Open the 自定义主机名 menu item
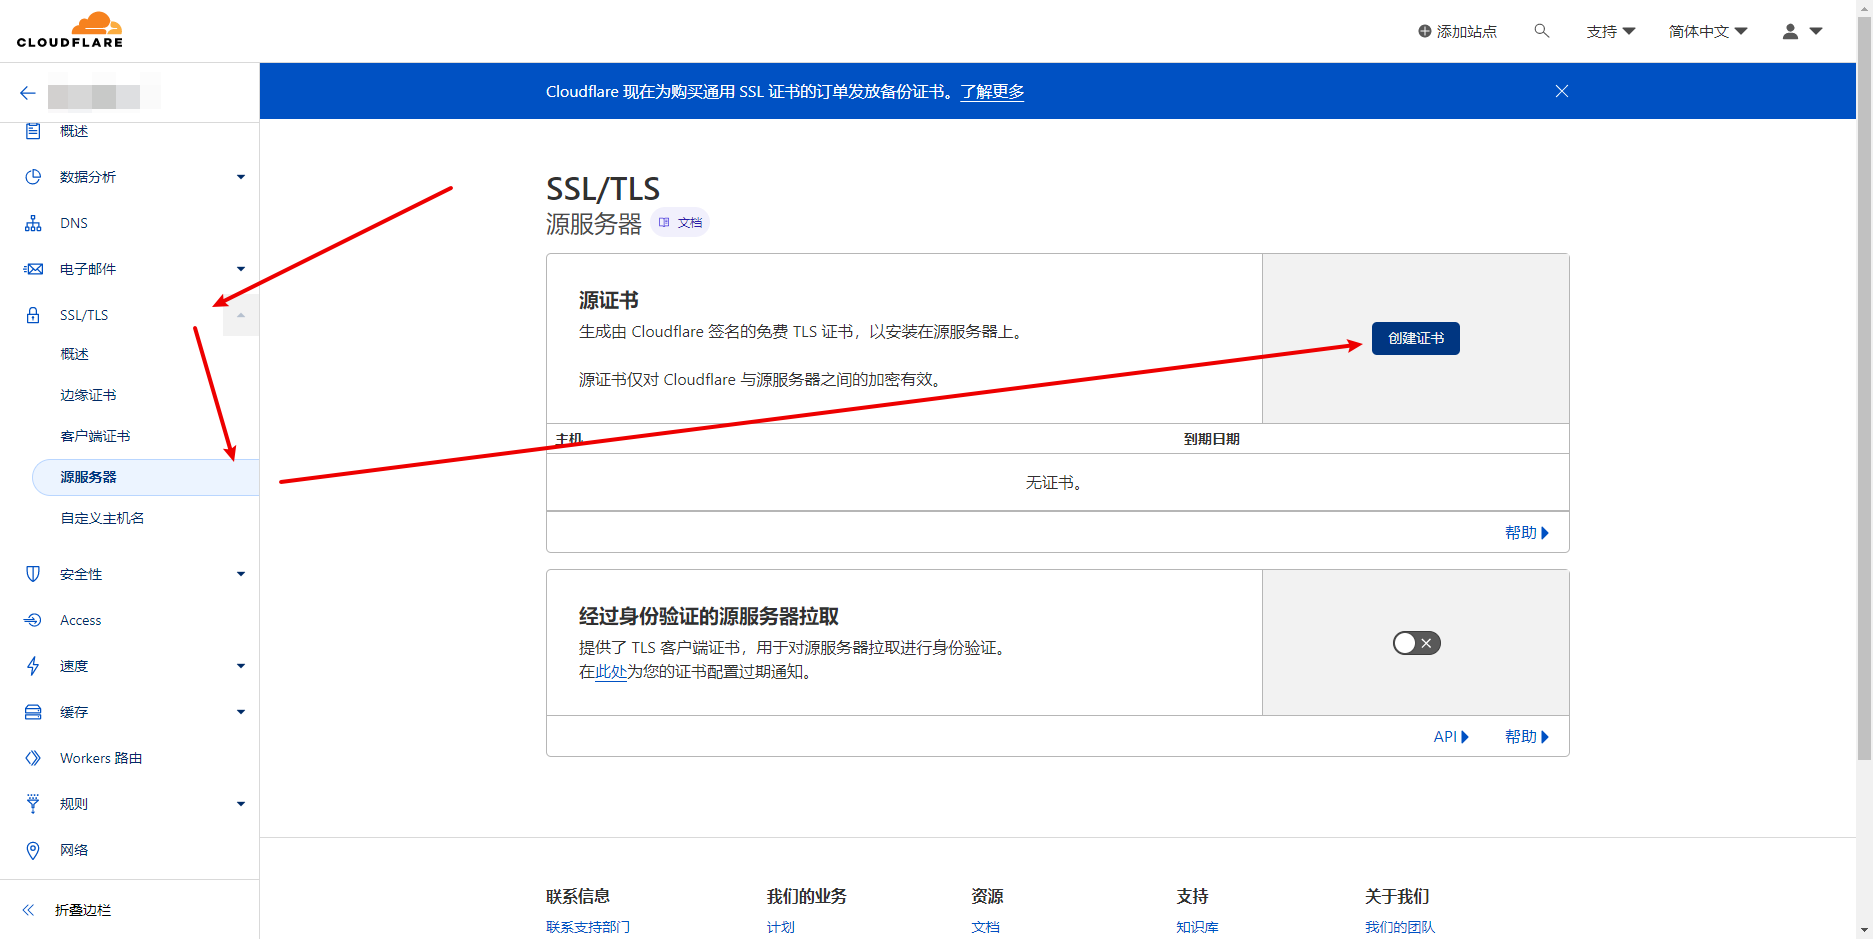Image resolution: width=1873 pixels, height=939 pixels. click(102, 518)
